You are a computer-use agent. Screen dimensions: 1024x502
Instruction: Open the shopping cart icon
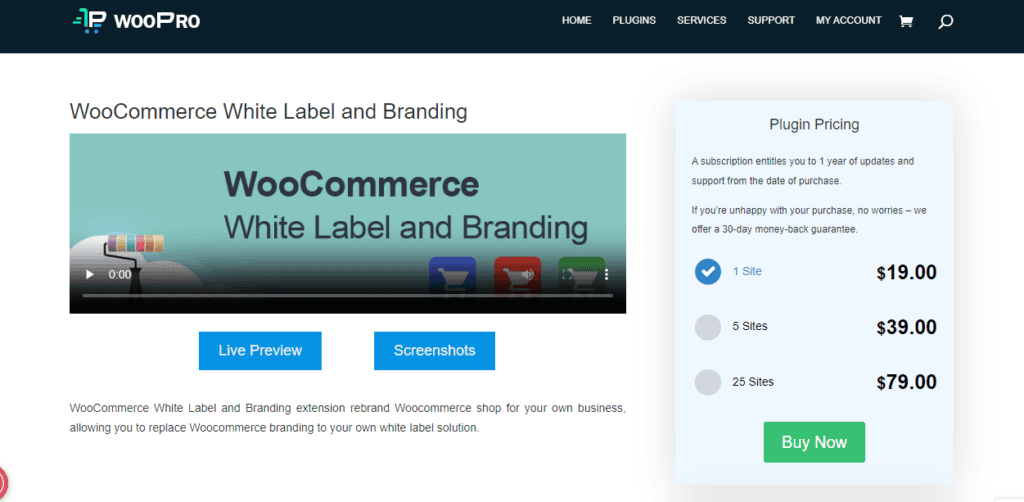[906, 21]
